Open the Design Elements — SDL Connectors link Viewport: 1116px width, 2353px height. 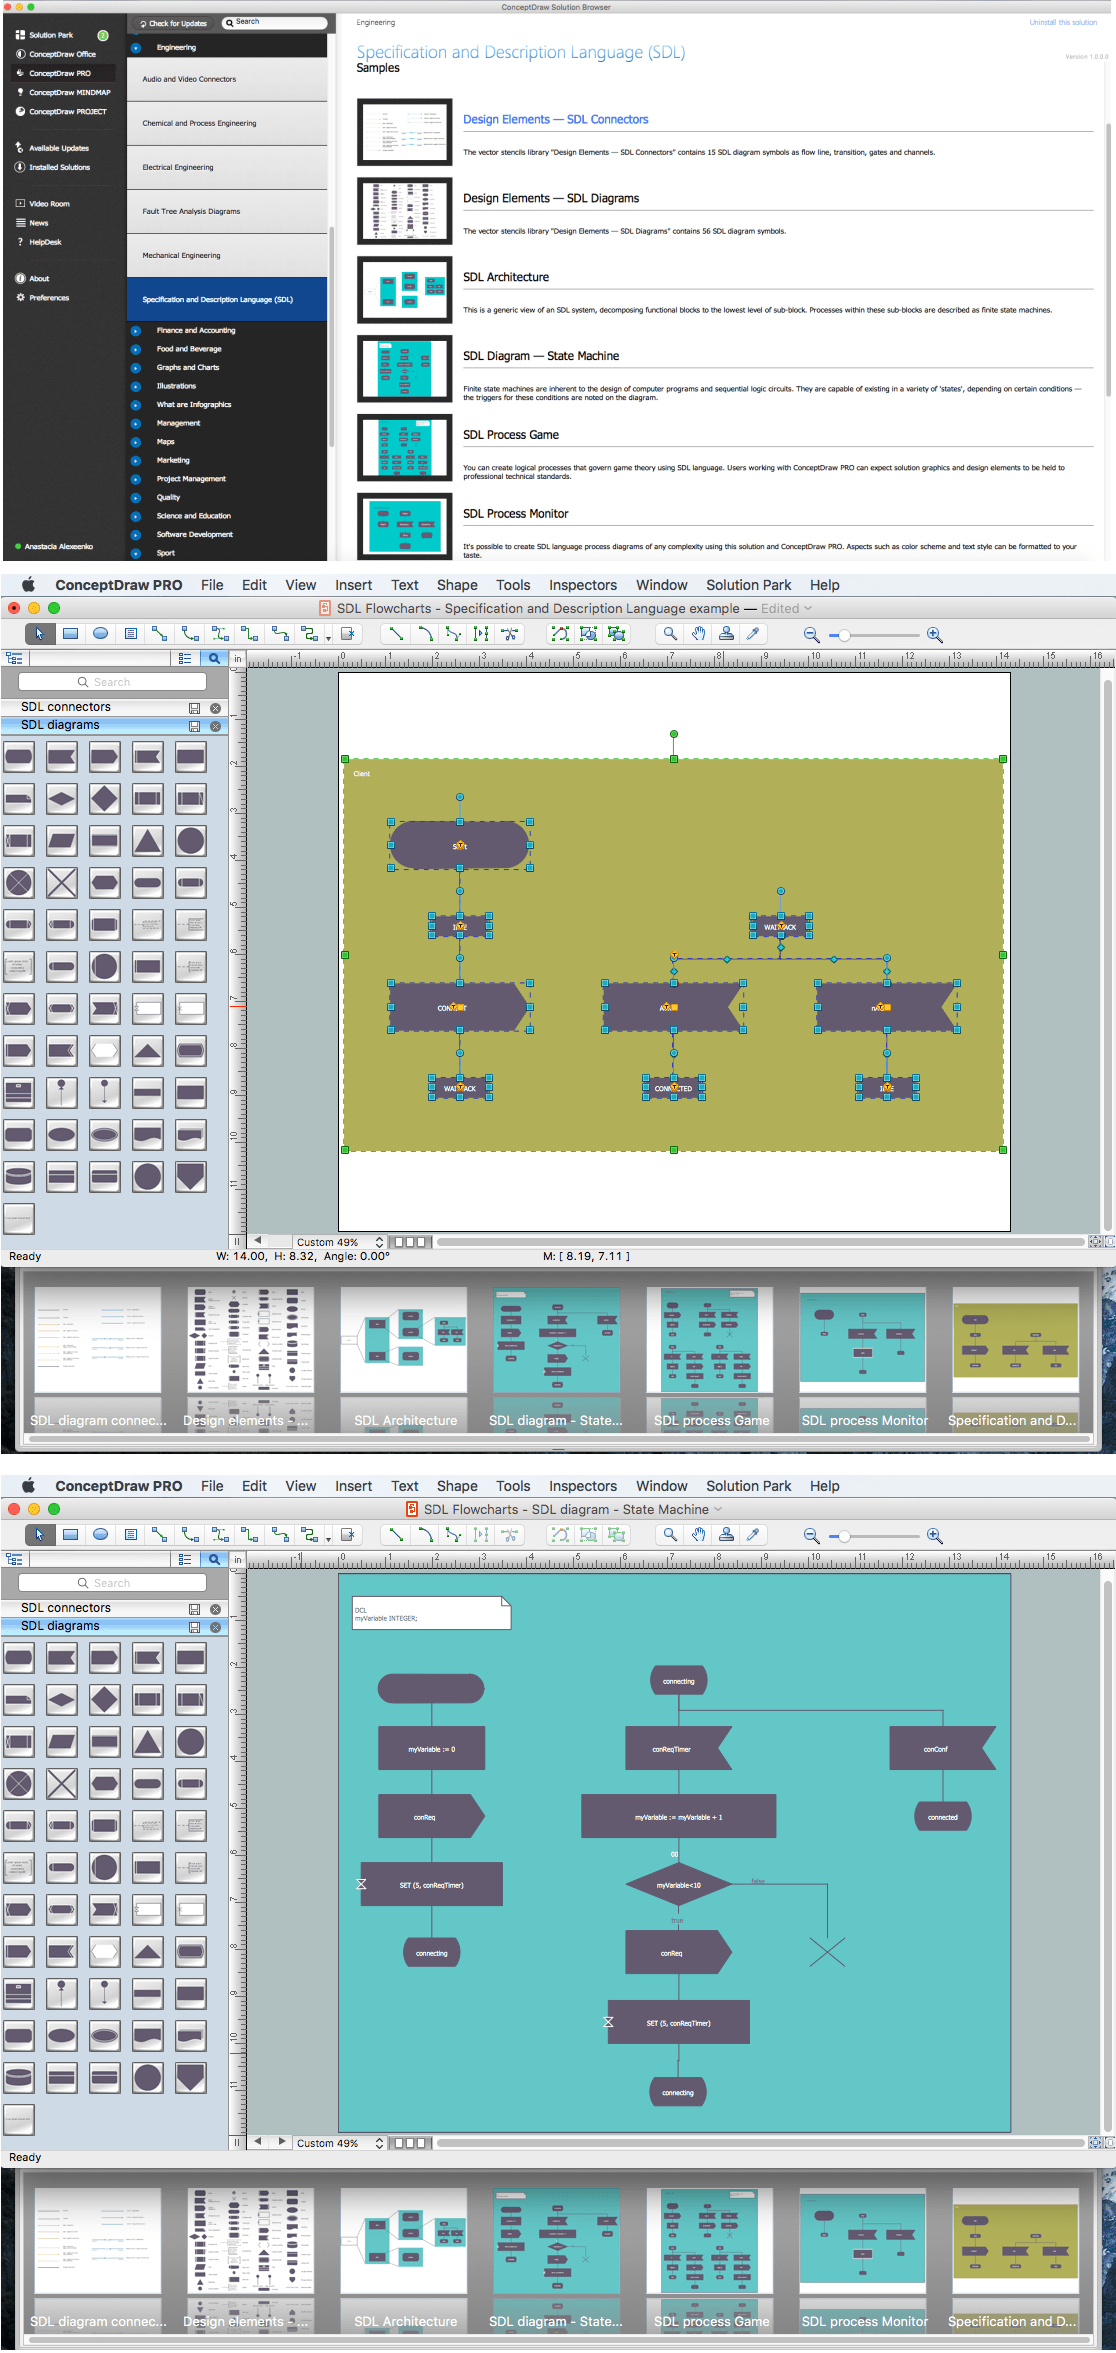pos(555,120)
